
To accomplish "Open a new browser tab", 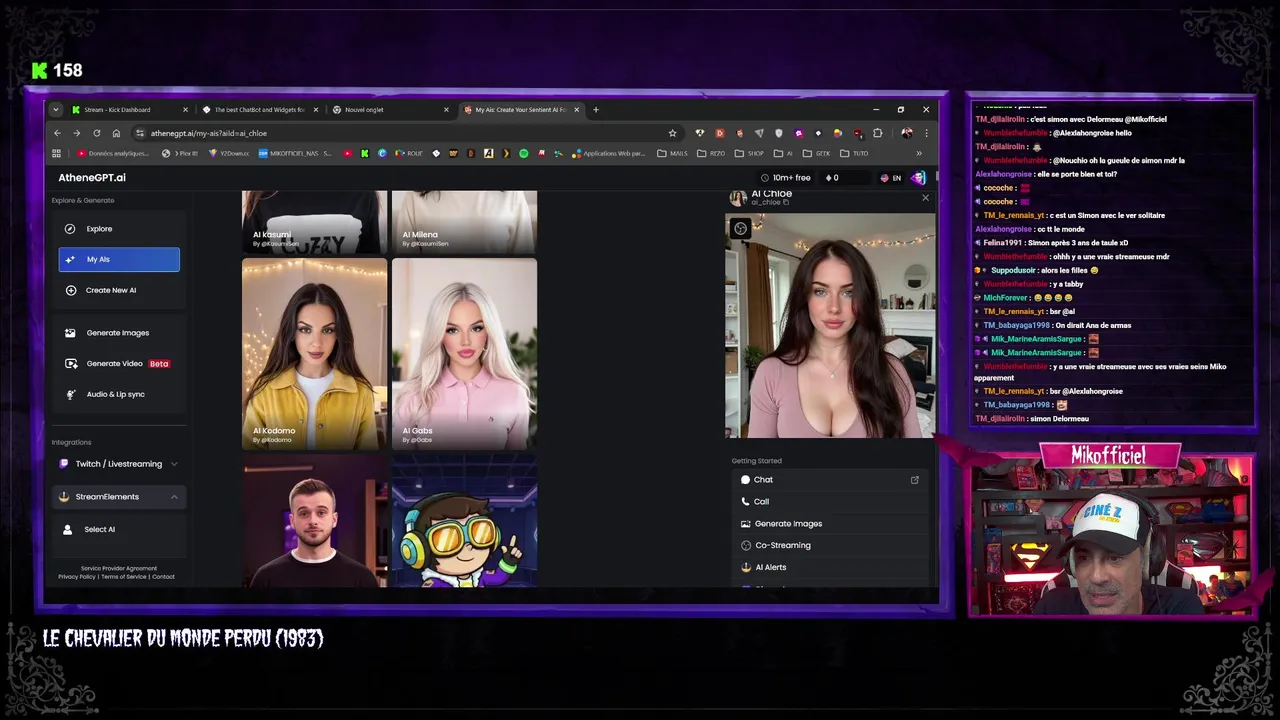I will click(596, 110).
